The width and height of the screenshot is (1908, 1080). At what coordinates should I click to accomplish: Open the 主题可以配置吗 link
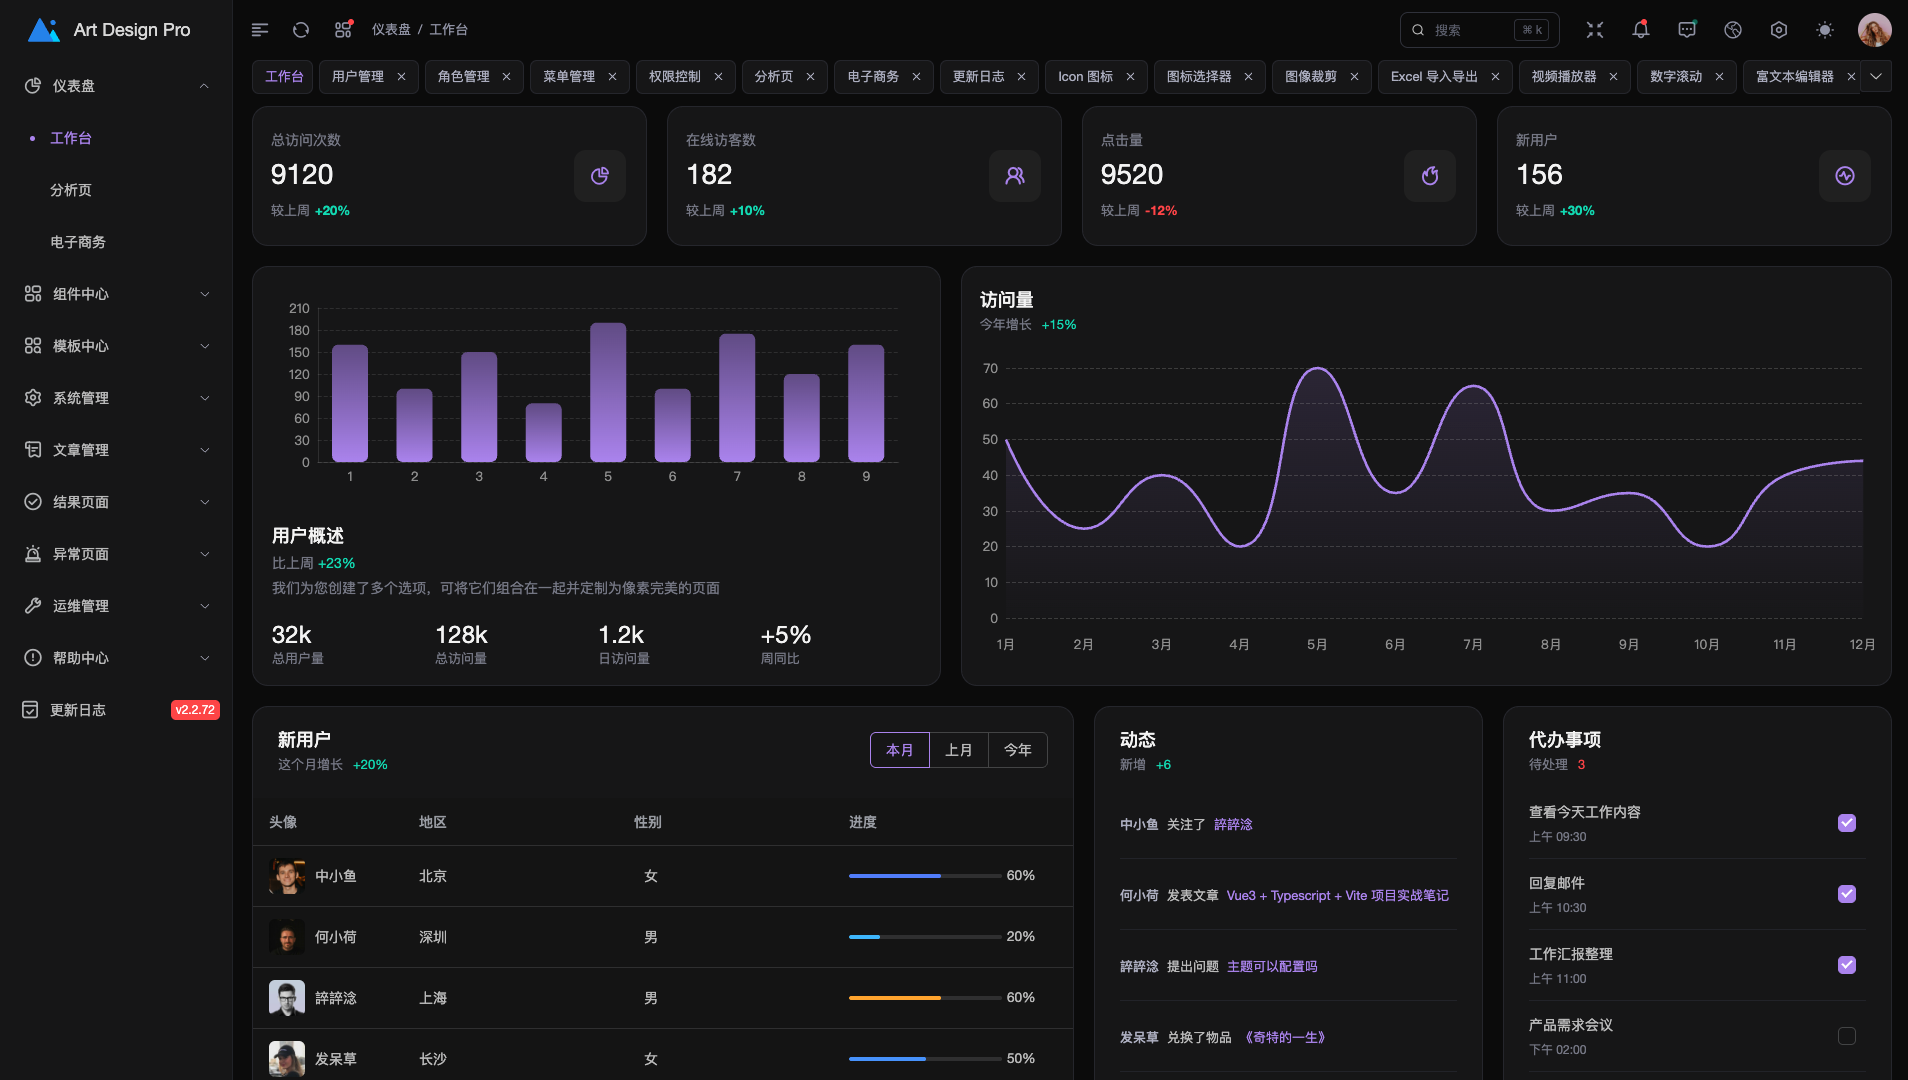click(1271, 967)
